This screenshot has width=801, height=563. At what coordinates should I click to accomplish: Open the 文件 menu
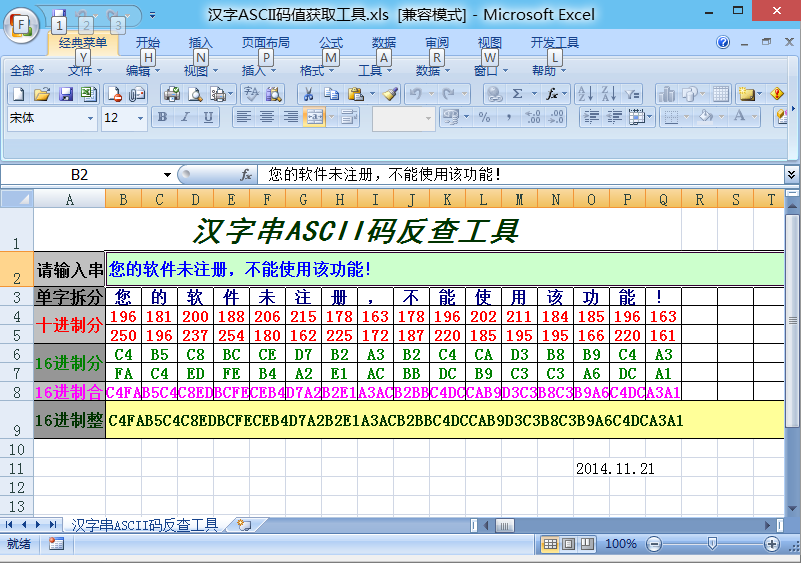80,71
